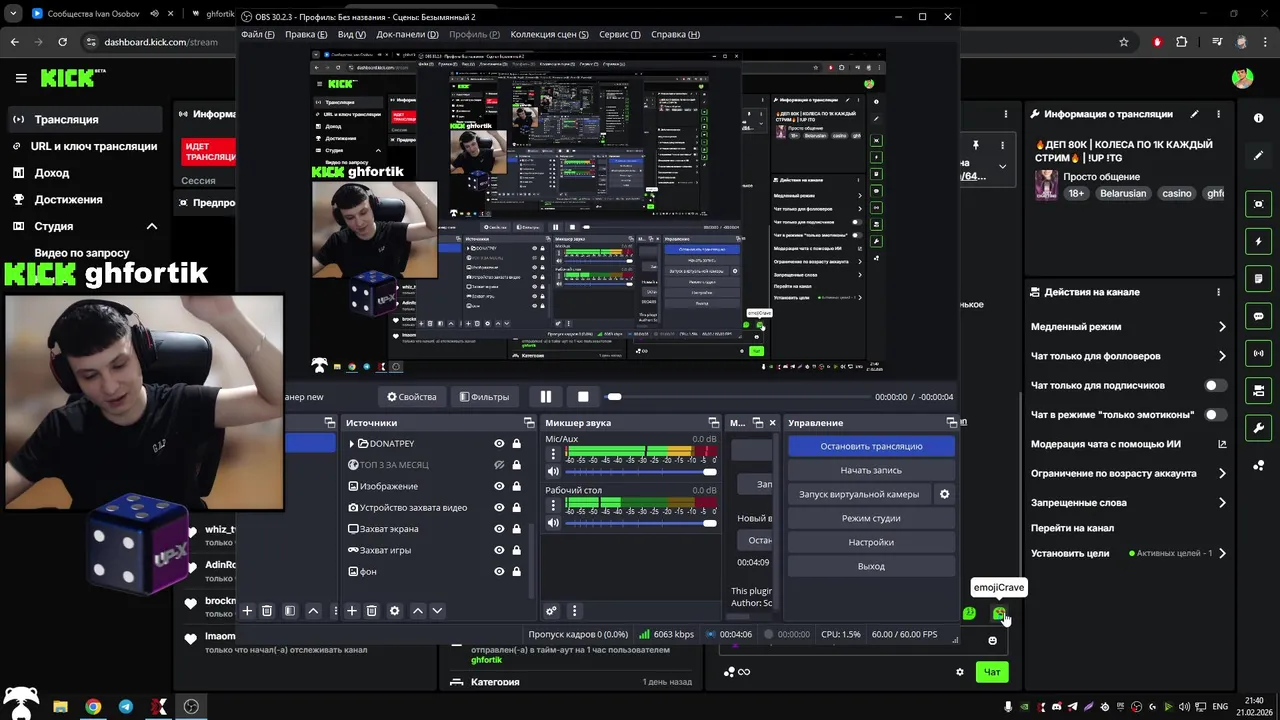Image resolution: width=1280 pixels, height=720 pixels.
Task: Adjust Mic/Aux volume slider
Action: [641, 472]
